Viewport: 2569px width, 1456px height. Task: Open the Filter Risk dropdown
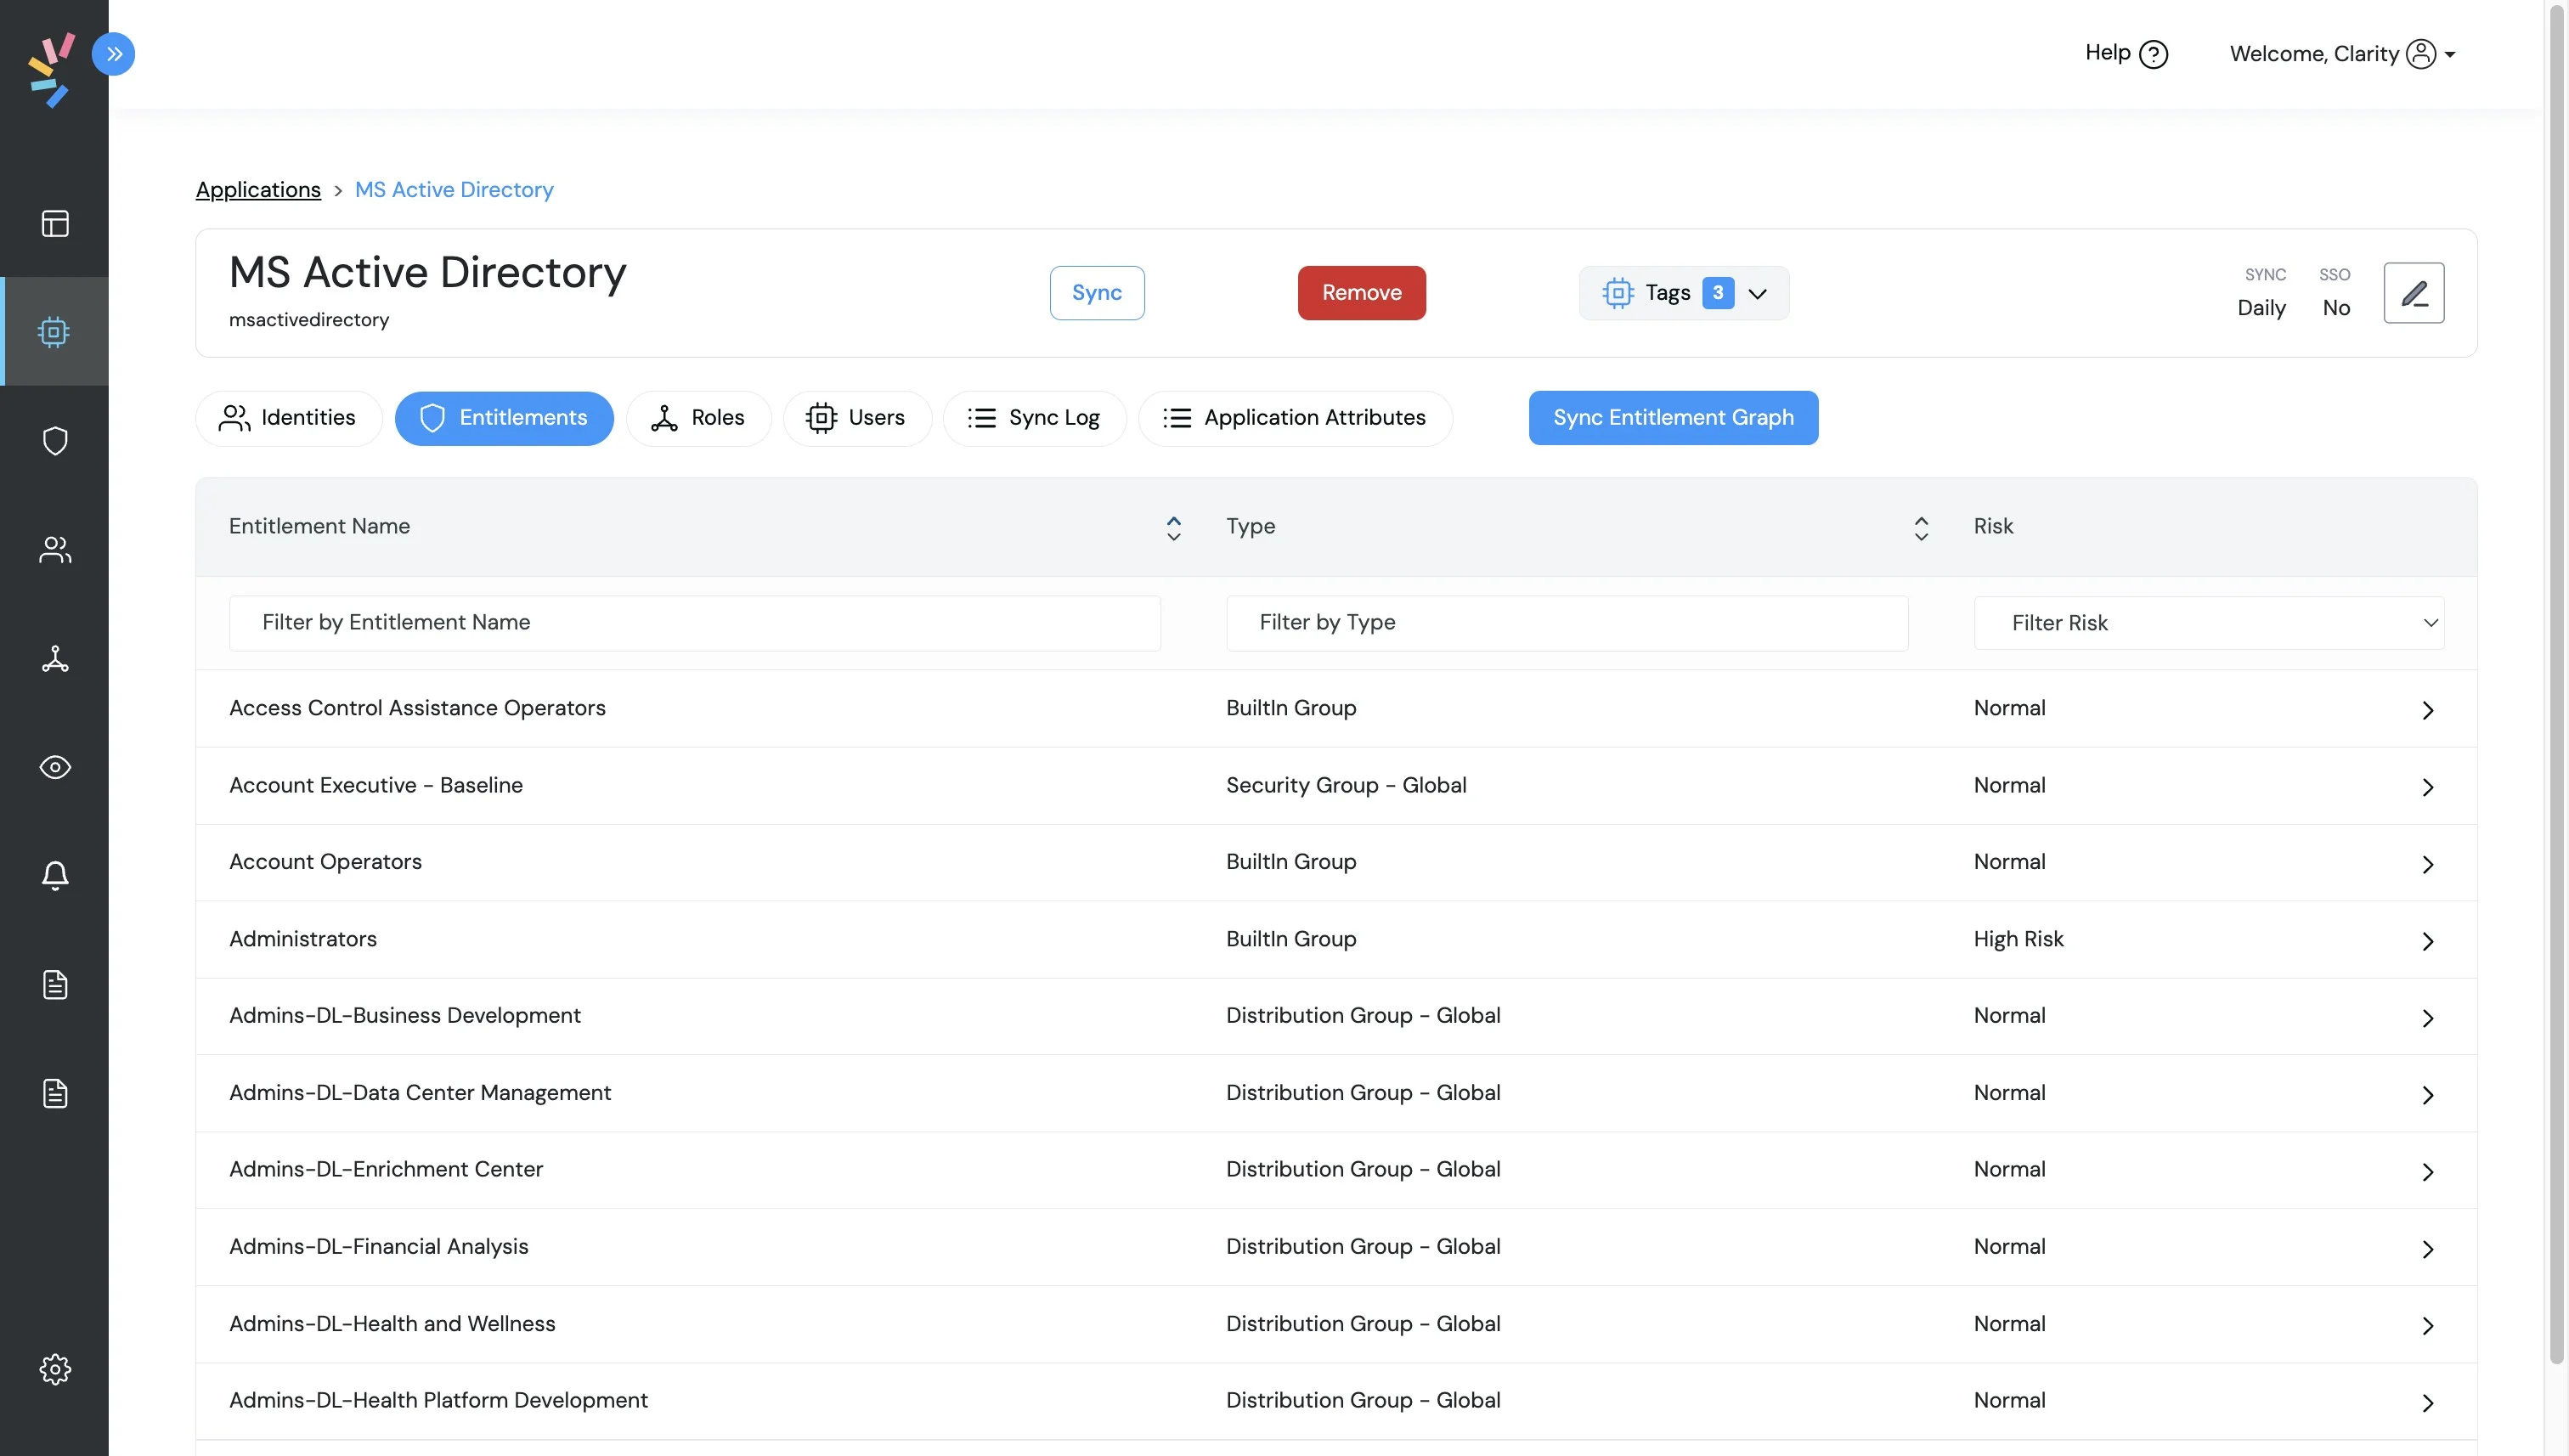pos(2209,623)
